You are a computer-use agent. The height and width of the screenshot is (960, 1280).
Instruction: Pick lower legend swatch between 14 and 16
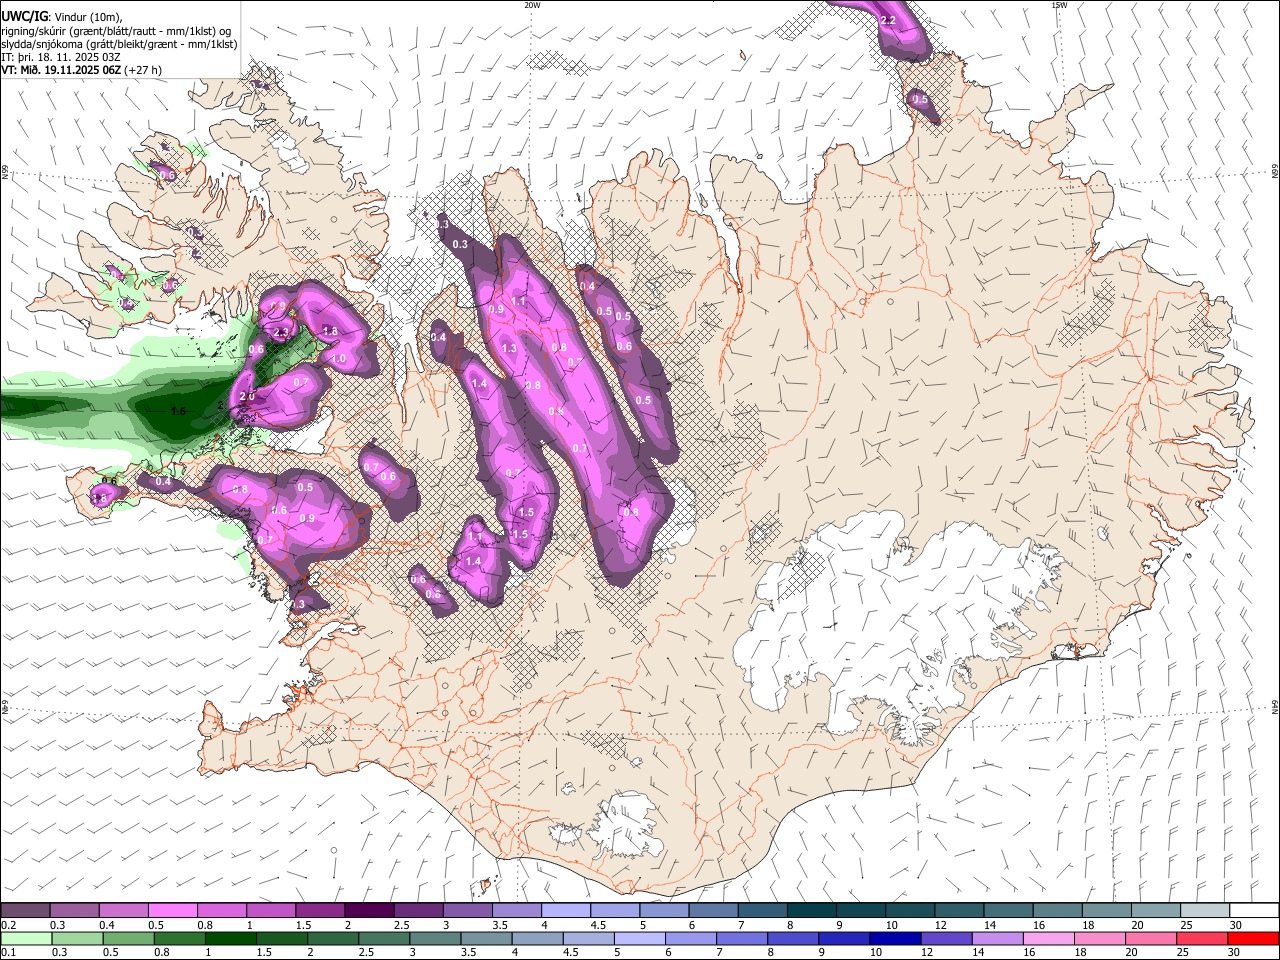coord(998,939)
